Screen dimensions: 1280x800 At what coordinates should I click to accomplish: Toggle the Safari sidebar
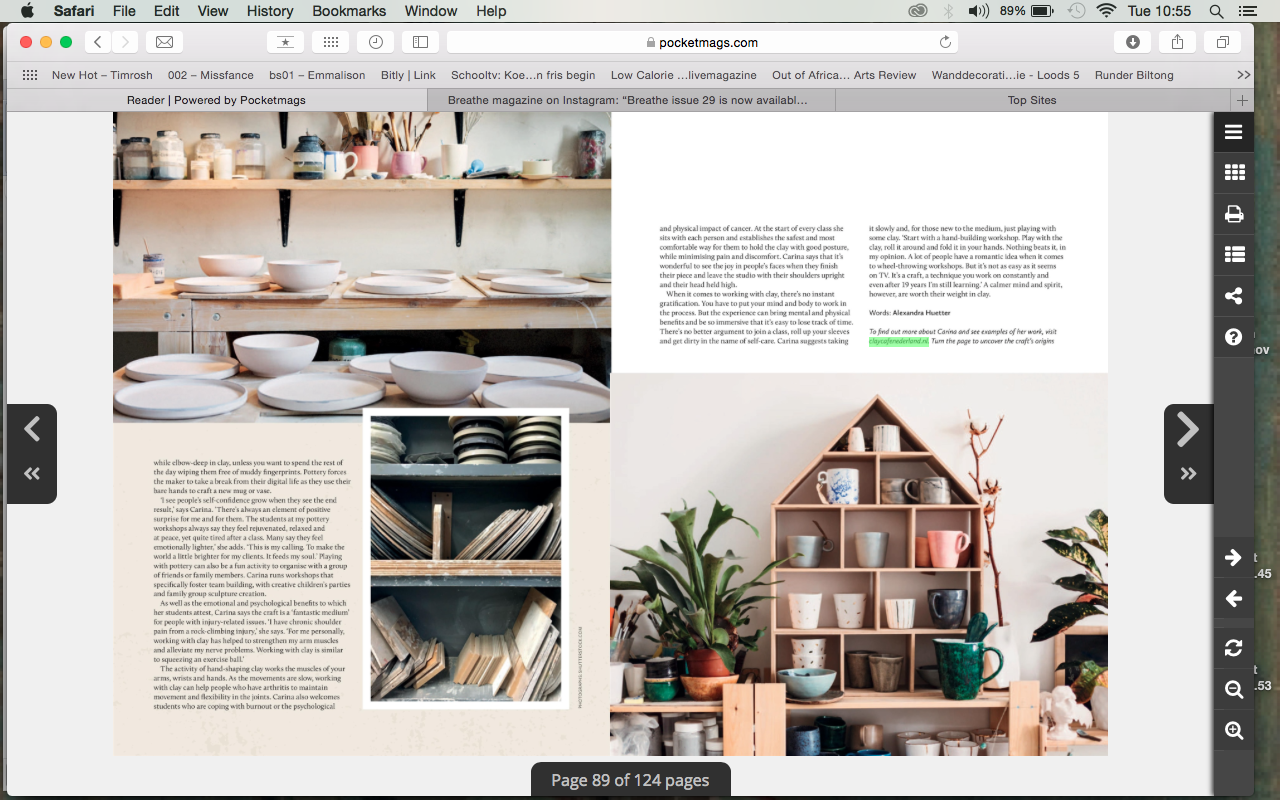(420, 42)
